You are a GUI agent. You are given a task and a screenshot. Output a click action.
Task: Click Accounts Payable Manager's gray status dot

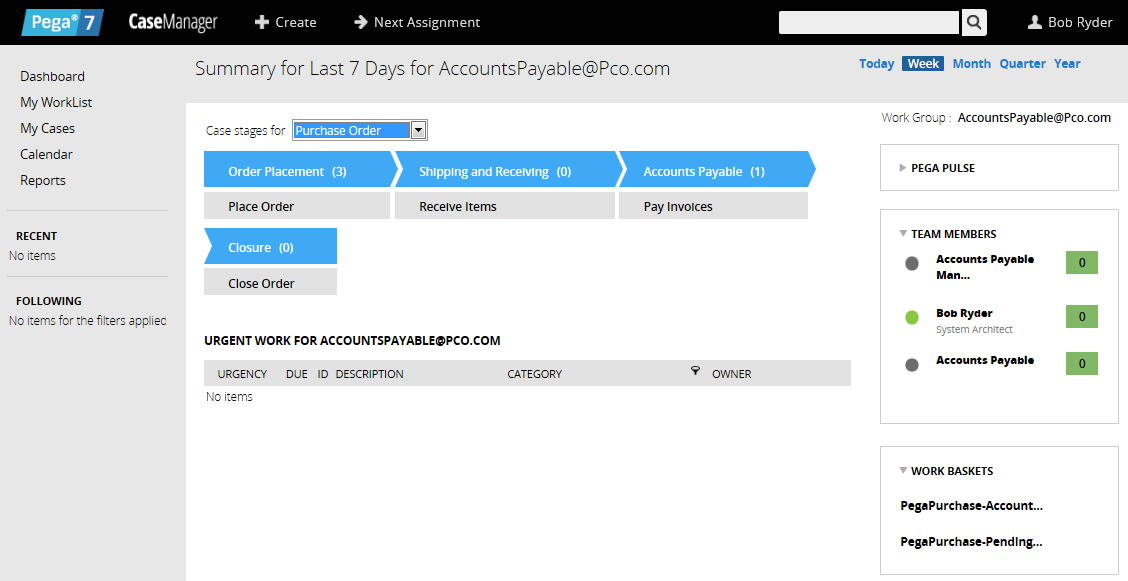(911, 264)
